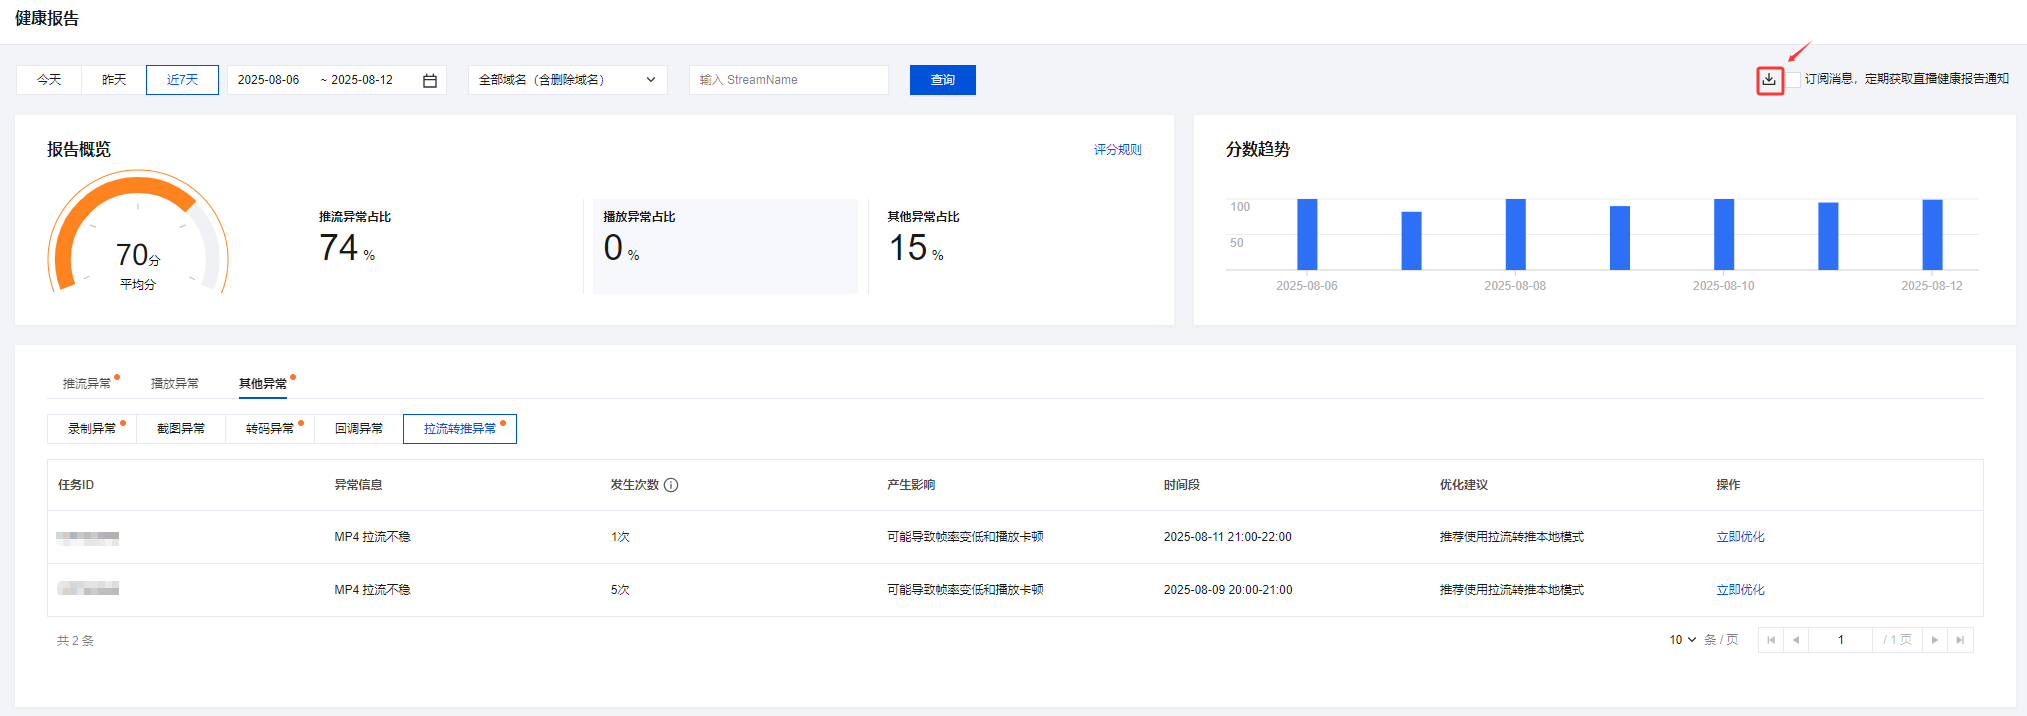Image resolution: width=2027 pixels, height=716 pixels.
Task: Click the 2025-08-10 bar in the trend chart
Action: click(x=1724, y=235)
